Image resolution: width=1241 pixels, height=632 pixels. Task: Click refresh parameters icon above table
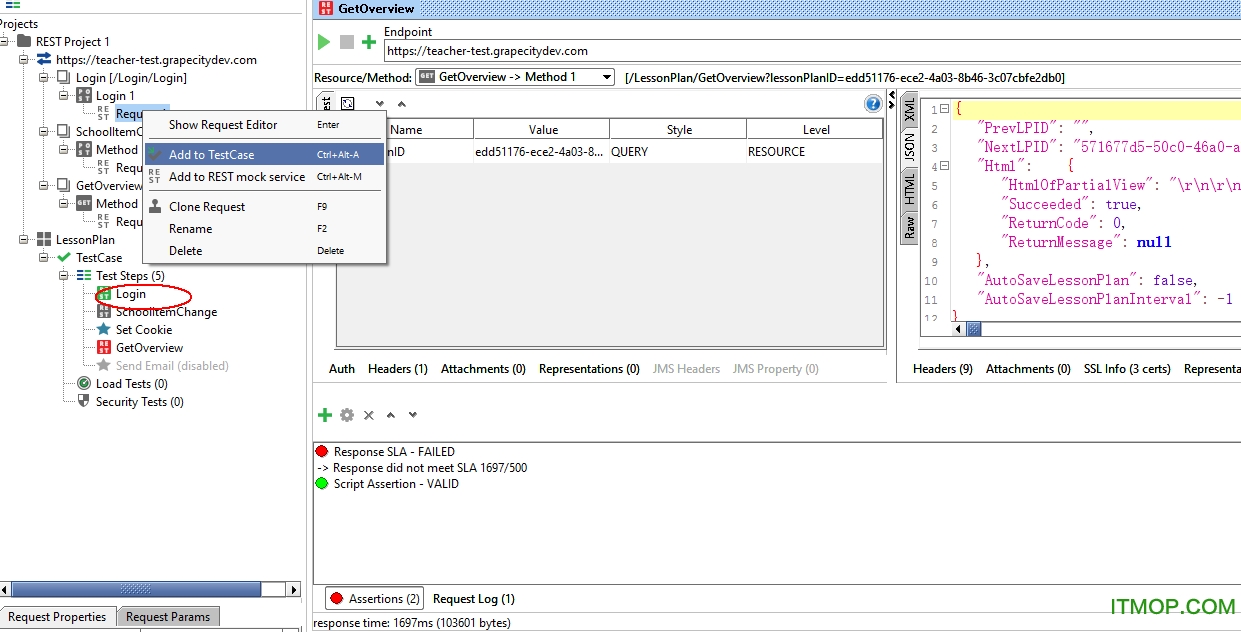coord(347,103)
